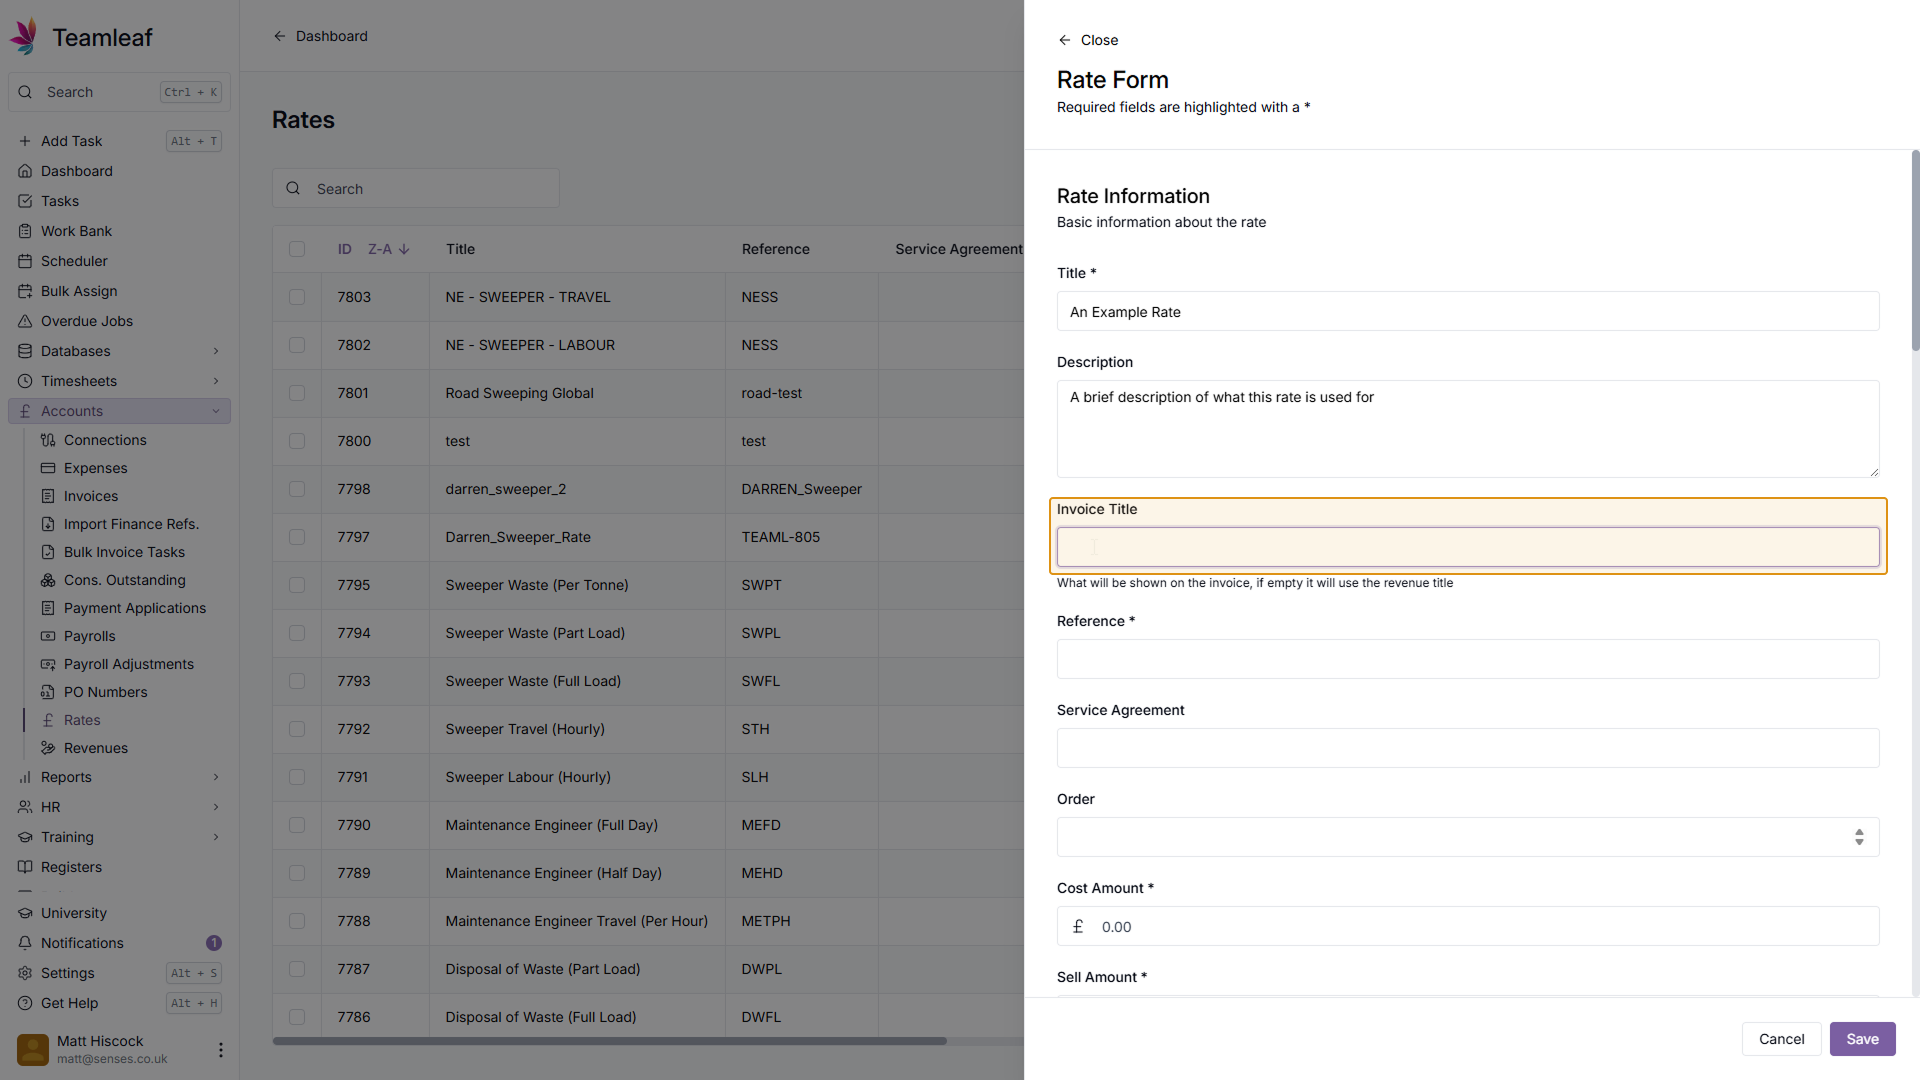Go to Revenues in Accounts submenu
Viewport: 1920px width, 1080px height.
[x=95, y=748]
